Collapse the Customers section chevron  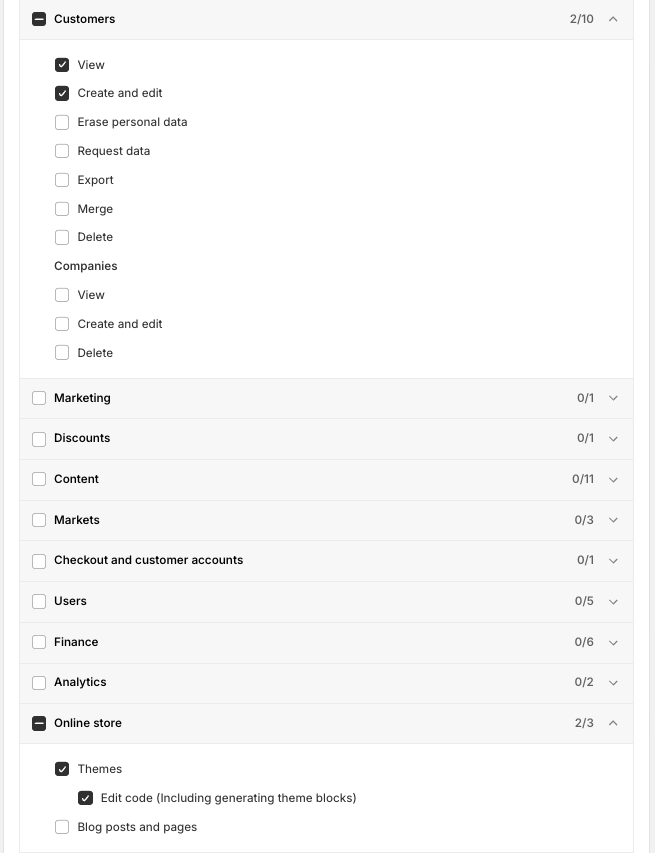coord(613,19)
